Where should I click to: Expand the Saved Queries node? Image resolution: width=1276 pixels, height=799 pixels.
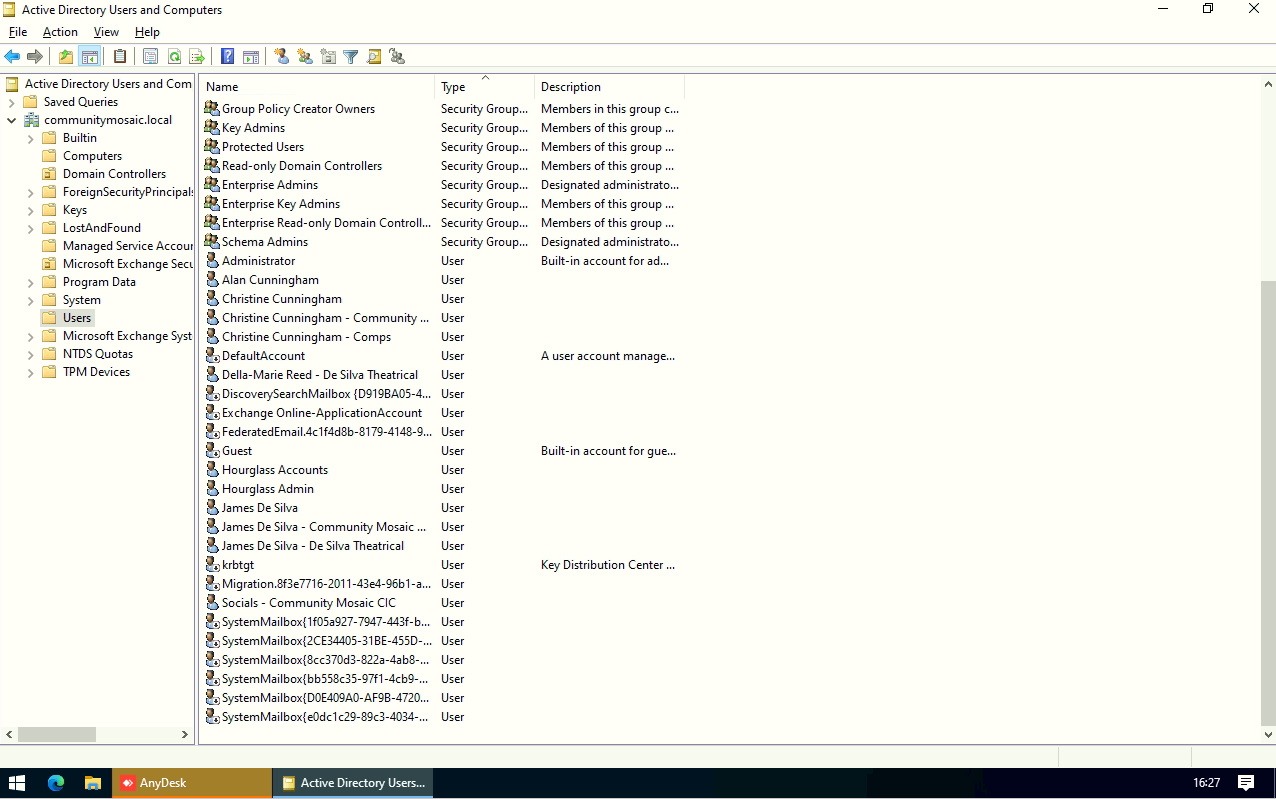point(11,102)
